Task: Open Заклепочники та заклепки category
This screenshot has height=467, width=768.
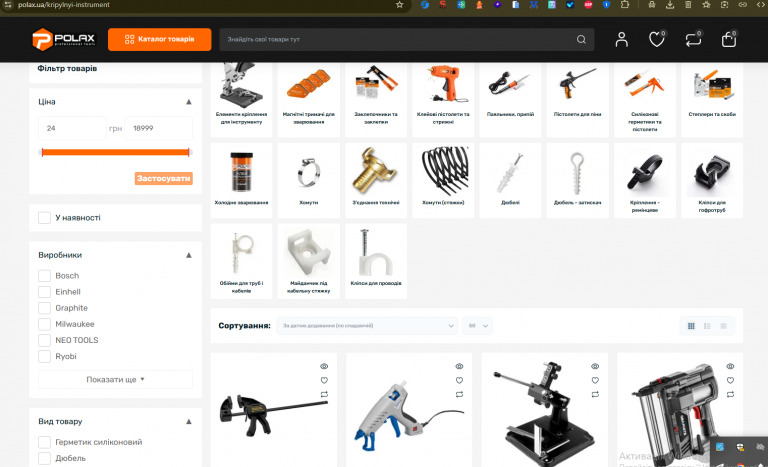Action: point(376,99)
